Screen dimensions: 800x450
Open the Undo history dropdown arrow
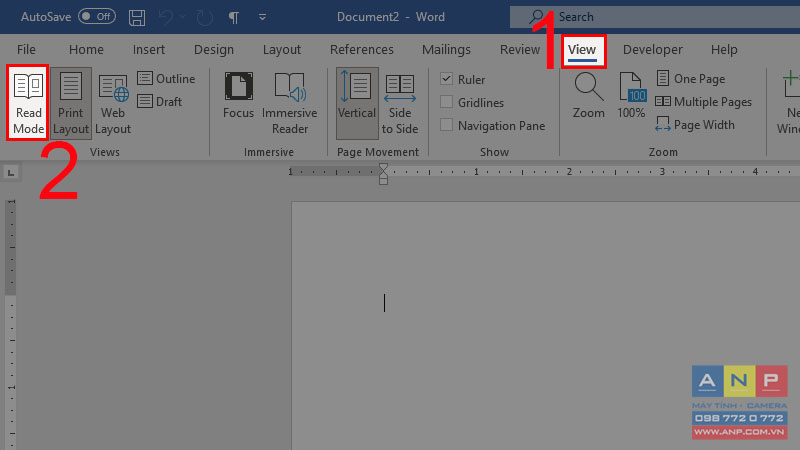coord(182,17)
